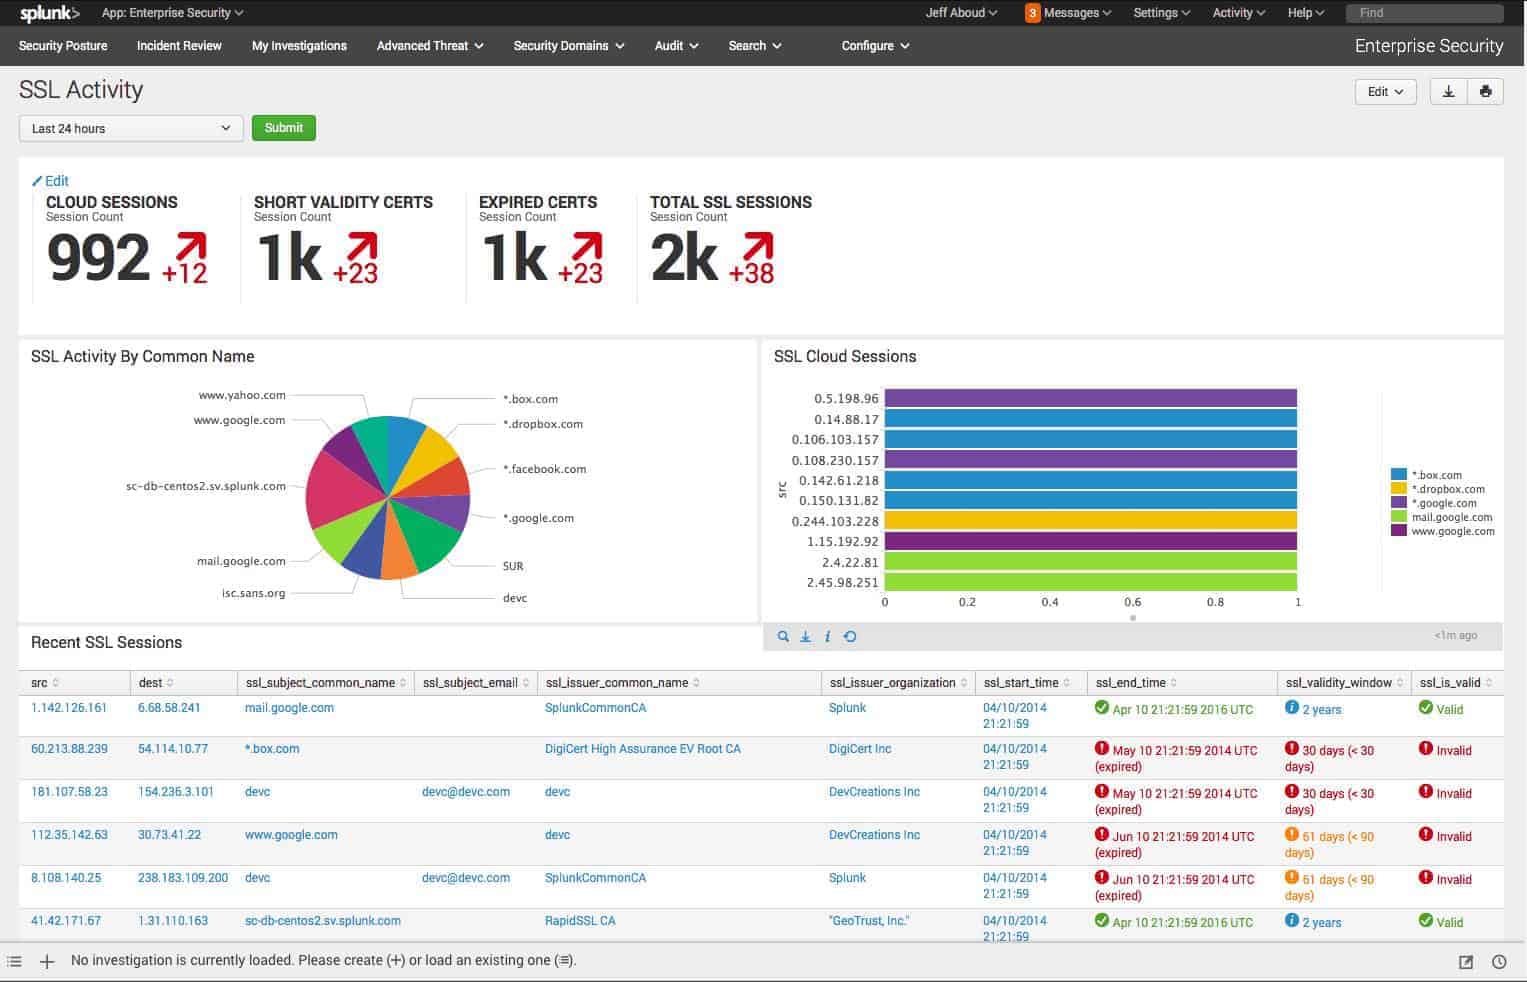This screenshot has height=982, width=1527.
Task: Open the Edit dropdown button
Action: click(1385, 91)
